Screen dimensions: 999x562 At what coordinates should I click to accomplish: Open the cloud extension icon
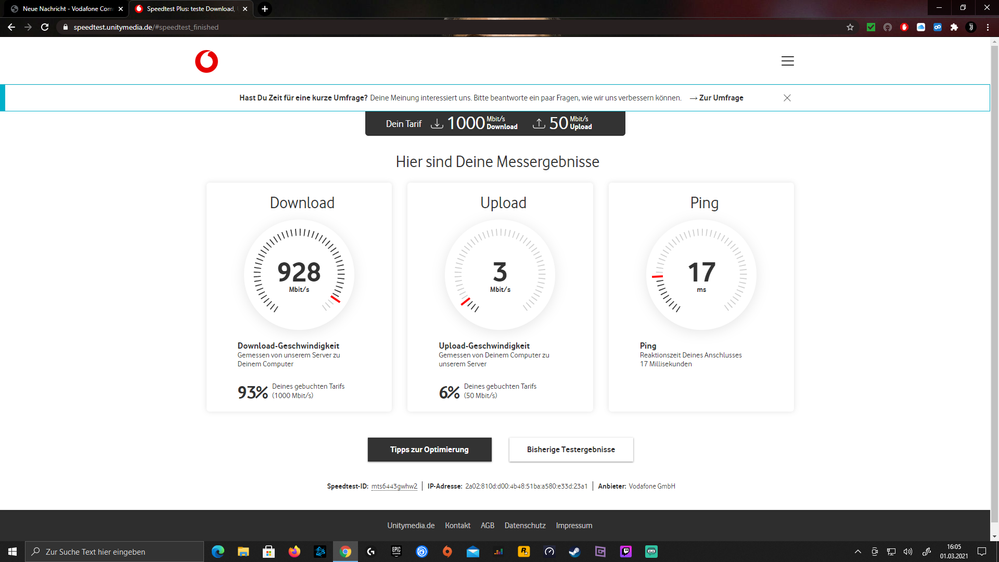[921, 27]
